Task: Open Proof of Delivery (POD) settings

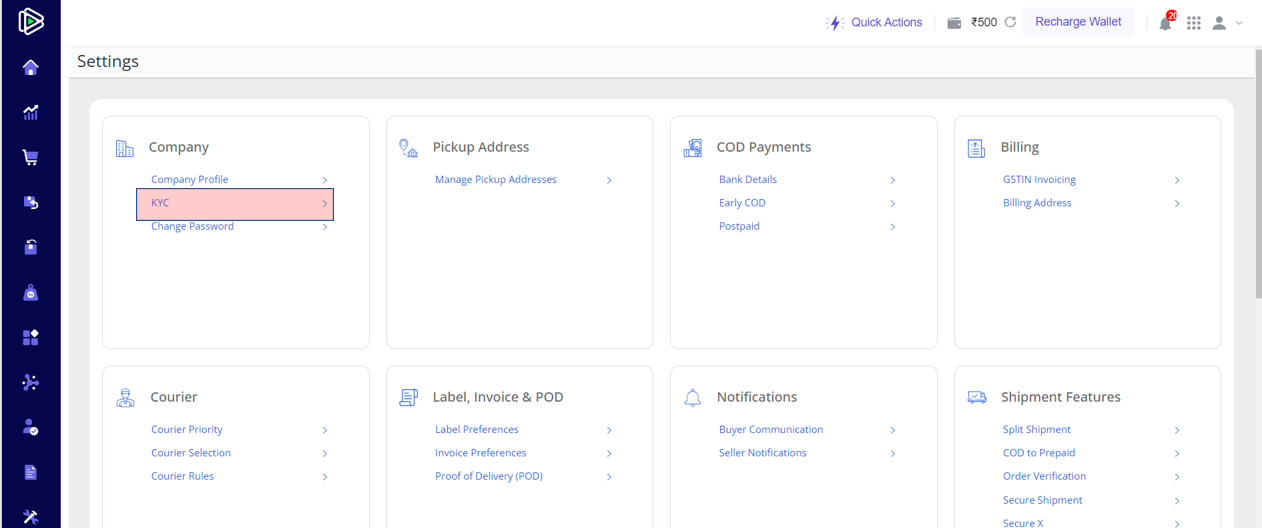Action: click(489, 476)
